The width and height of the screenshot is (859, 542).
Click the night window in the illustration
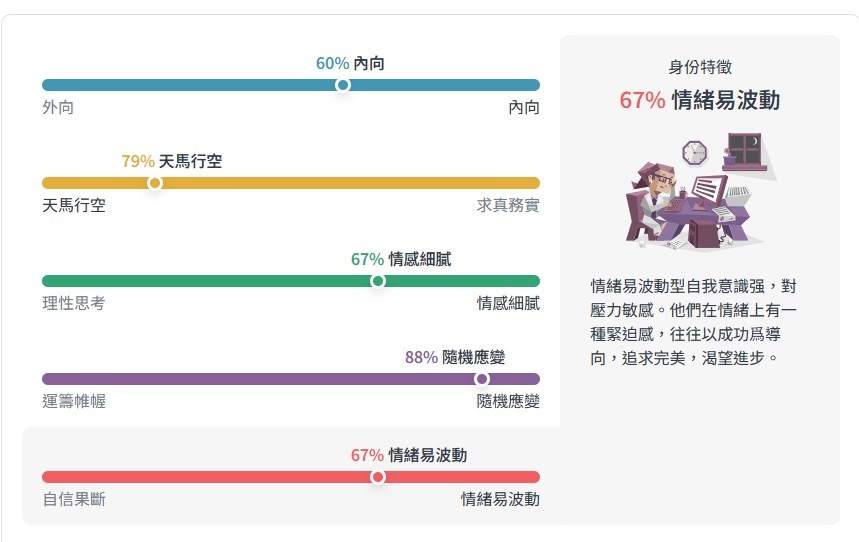(x=745, y=149)
